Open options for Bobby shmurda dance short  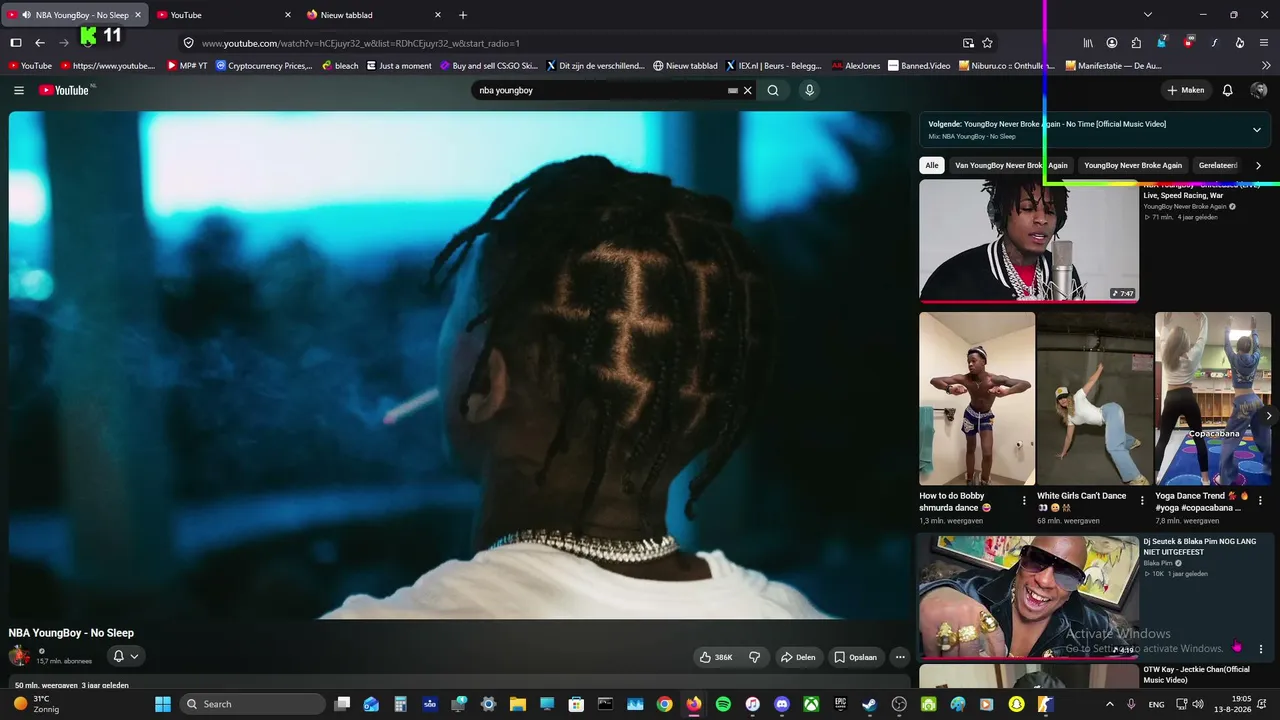point(1024,500)
